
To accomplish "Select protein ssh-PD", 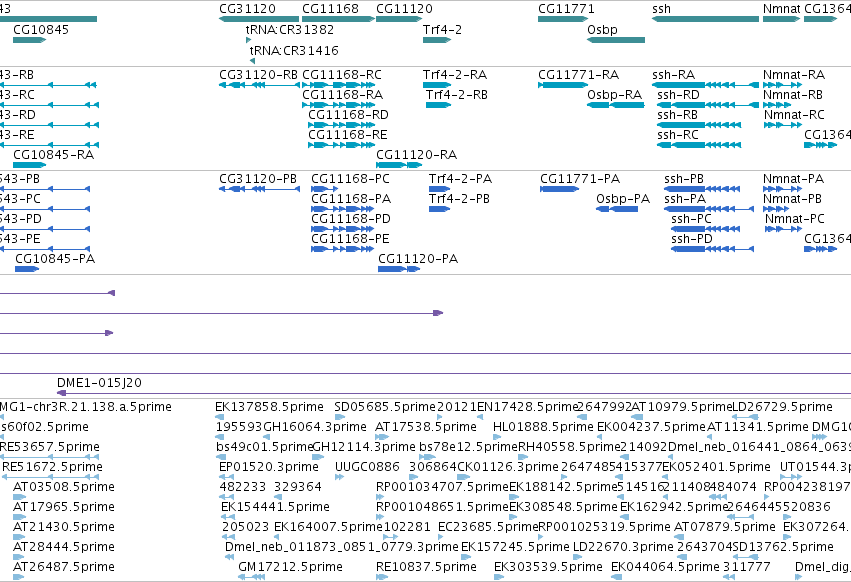I will click(x=691, y=239).
